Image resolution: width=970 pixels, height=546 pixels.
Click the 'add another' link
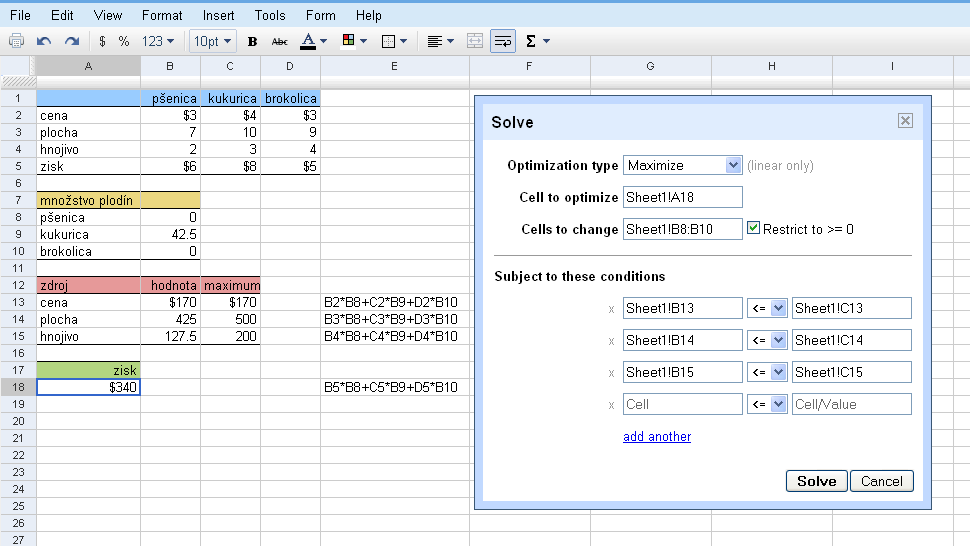pos(656,437)
